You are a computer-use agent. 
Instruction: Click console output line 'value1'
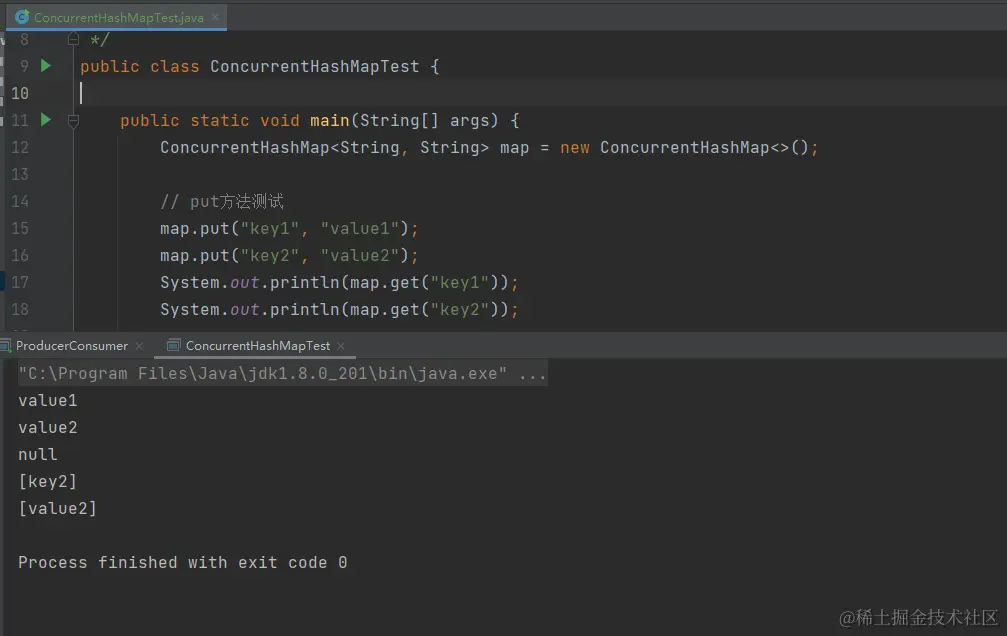[48, 400]
